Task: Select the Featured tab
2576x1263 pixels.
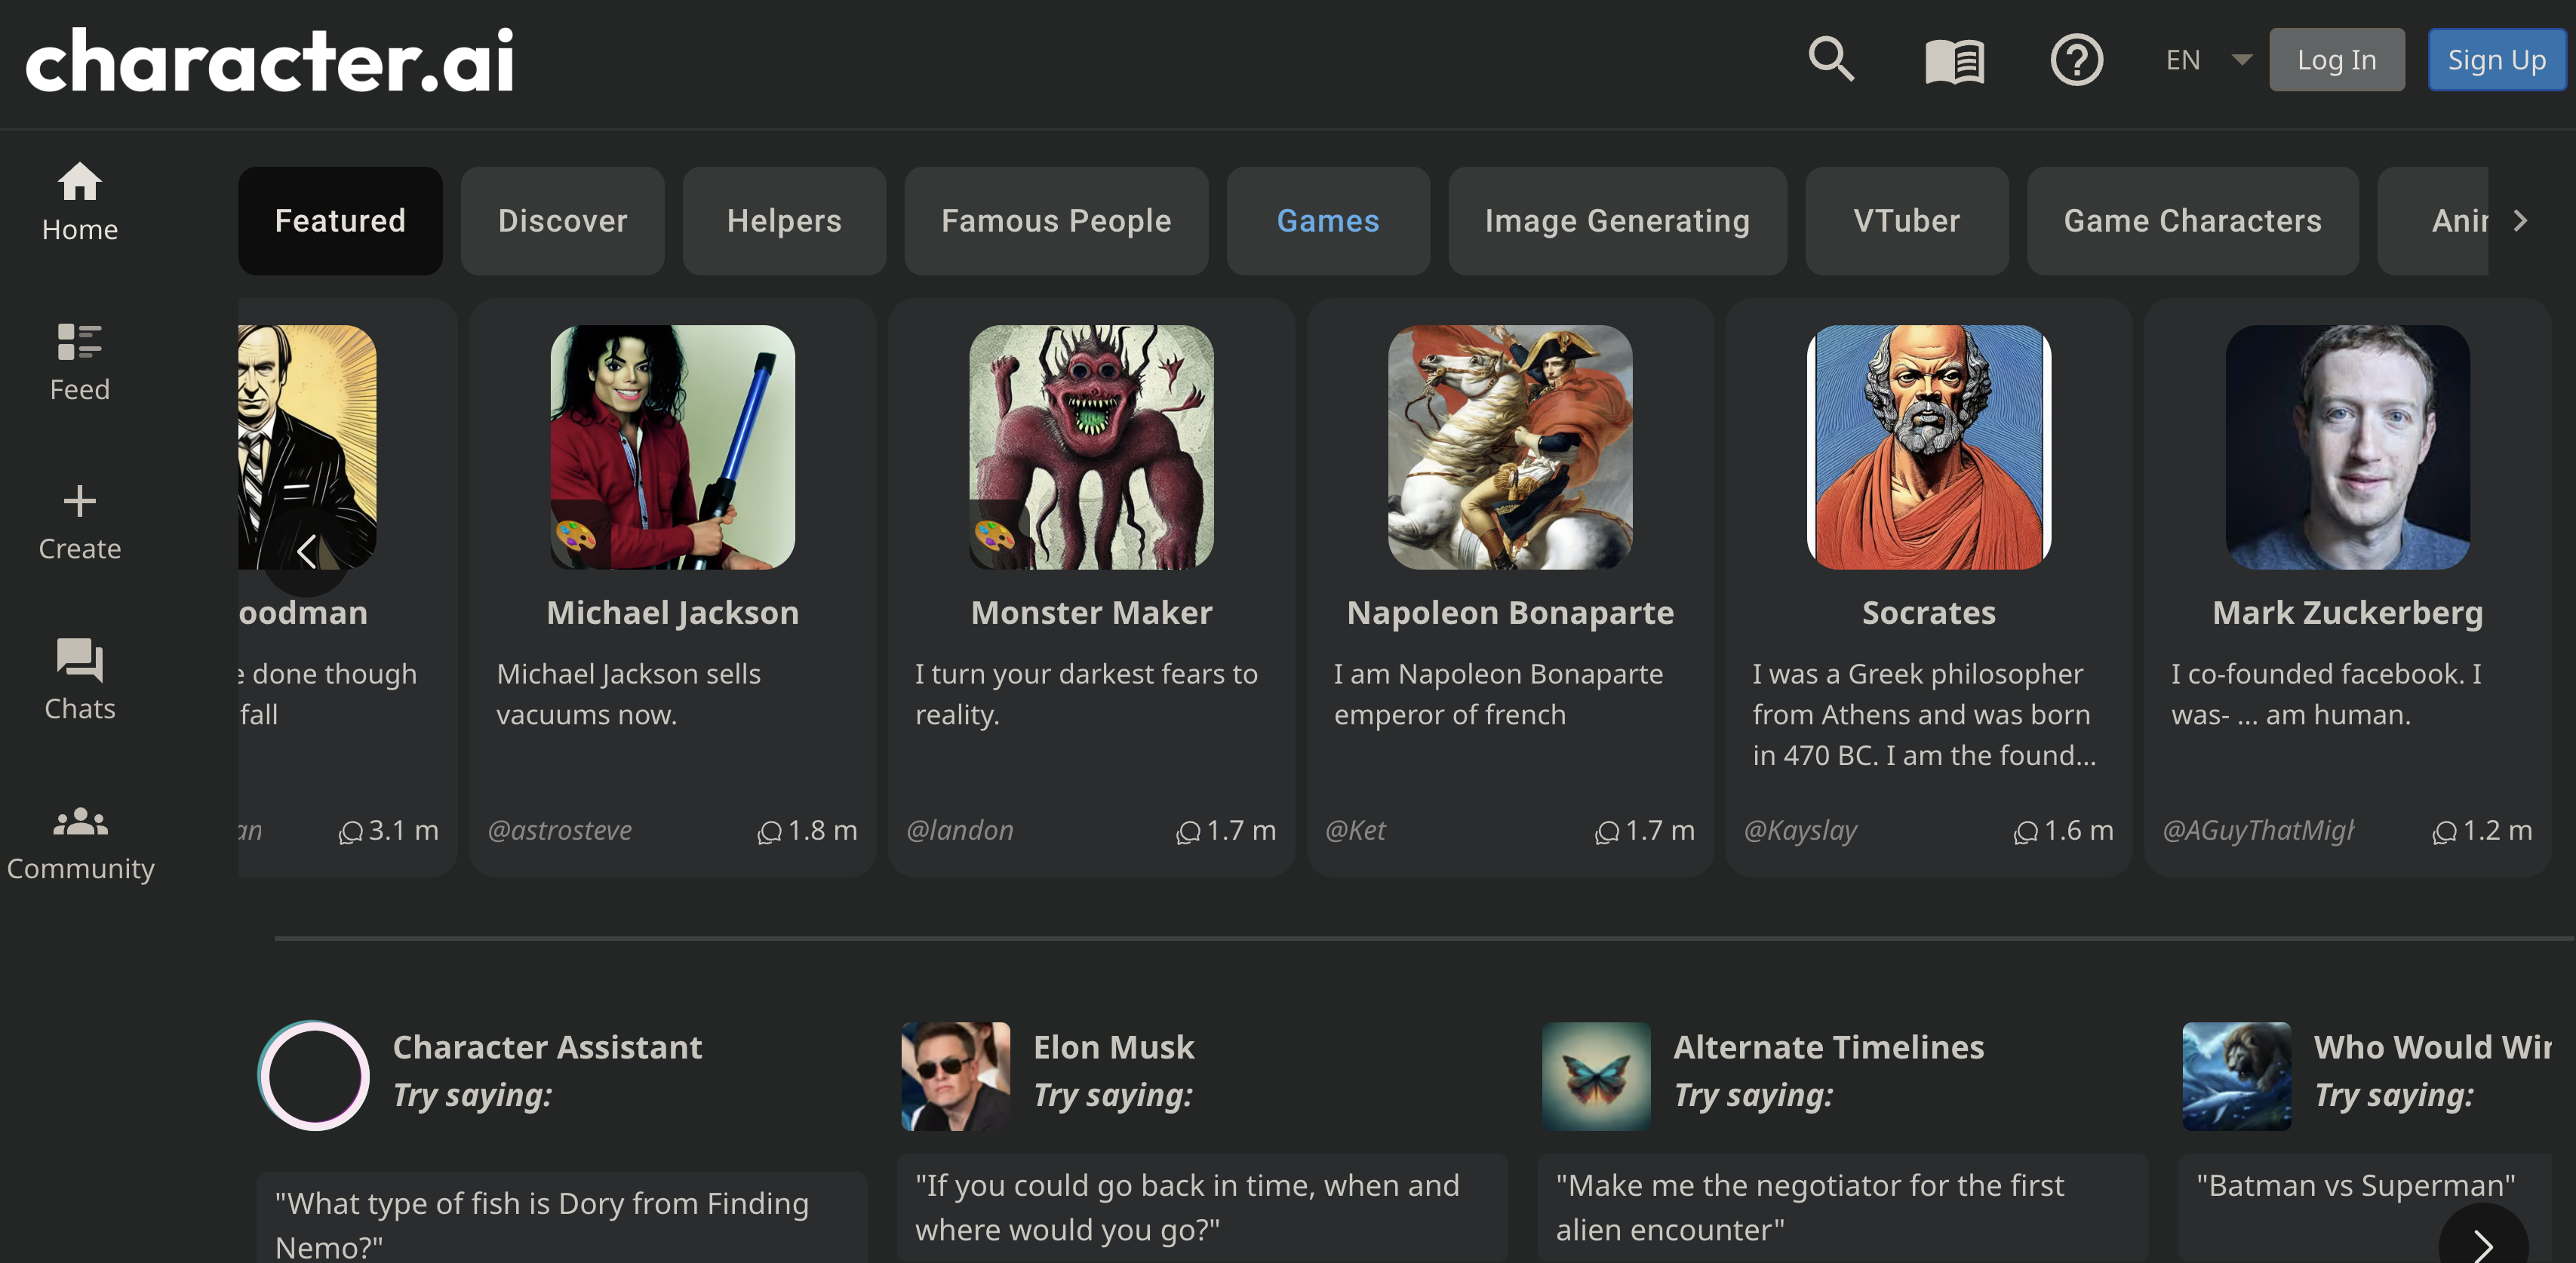Action: tap(340, 220)
